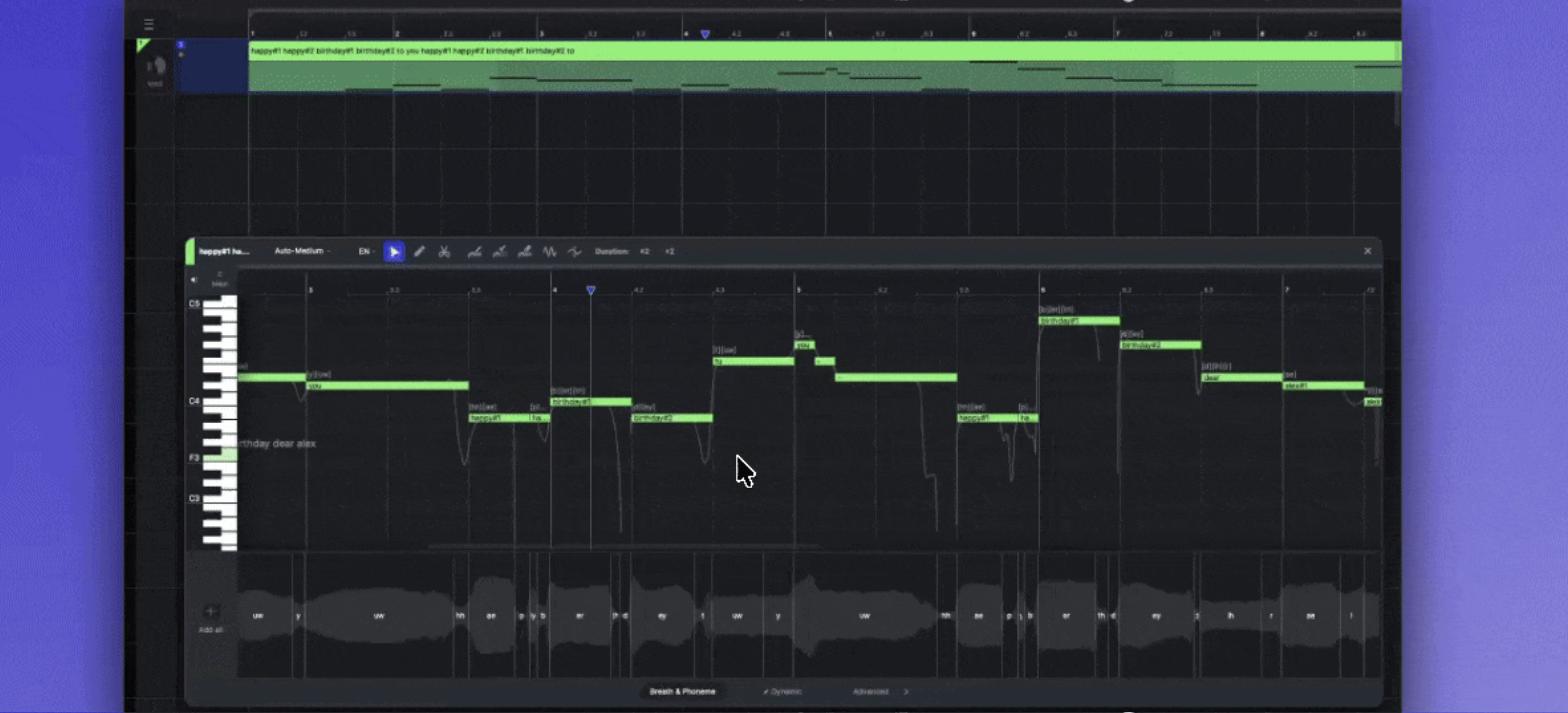Click the playhead marker in the top timeline
The height and width of the screenshot is (713, 1568).
click(x=705, y=34)
